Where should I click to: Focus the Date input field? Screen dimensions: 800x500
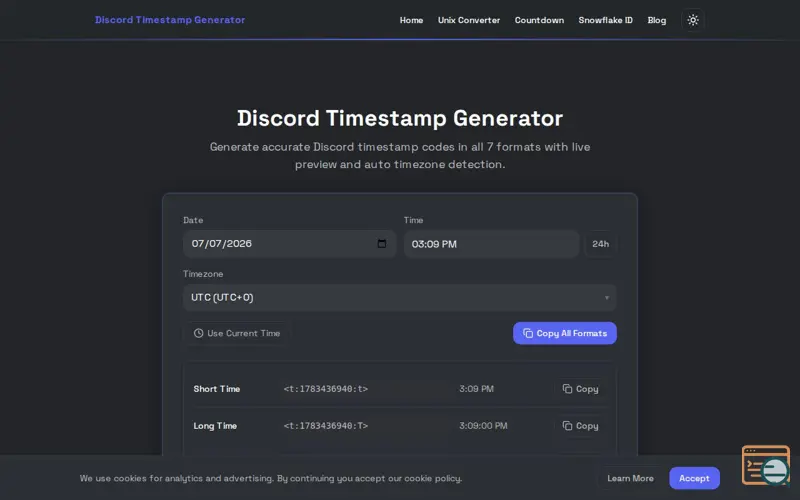(289, 244)
